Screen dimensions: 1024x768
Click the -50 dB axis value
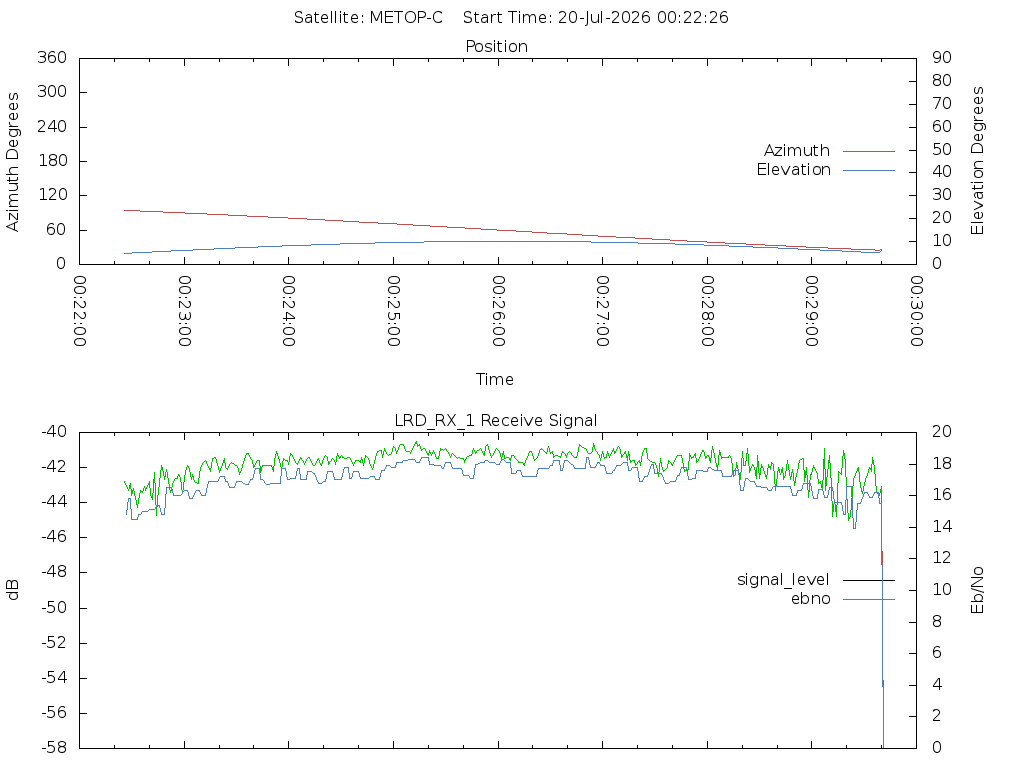click(x=54, y=607)
